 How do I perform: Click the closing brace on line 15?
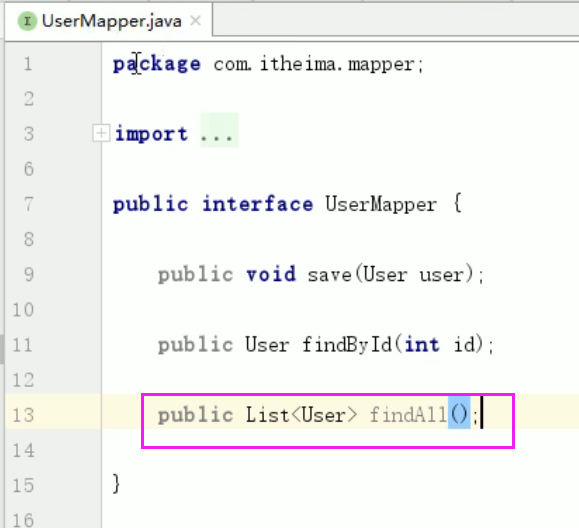coord(117,483)
